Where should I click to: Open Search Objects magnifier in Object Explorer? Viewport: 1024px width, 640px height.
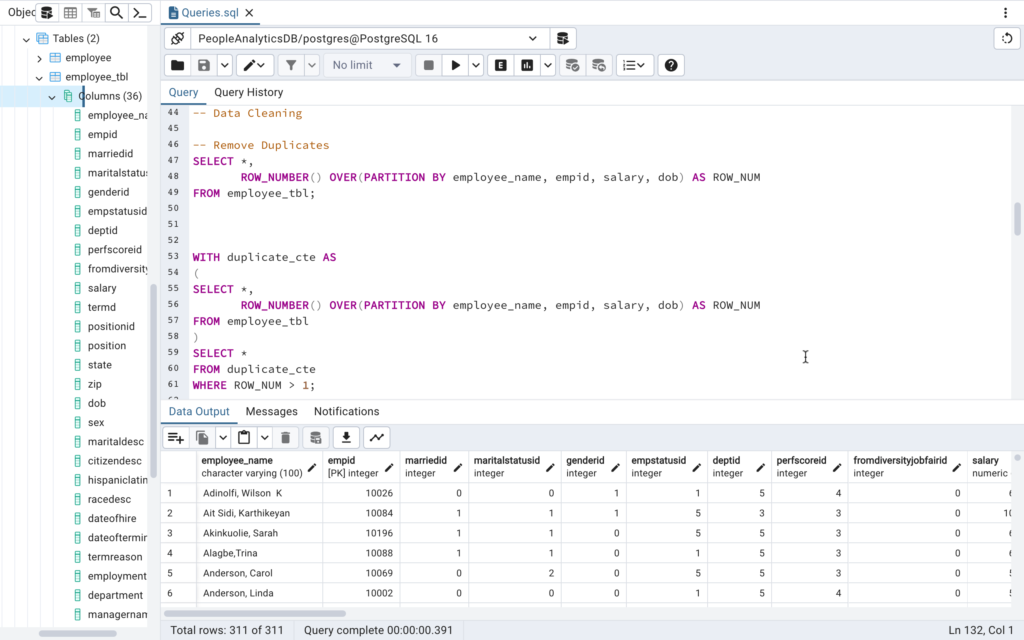(x=117, y=12)
